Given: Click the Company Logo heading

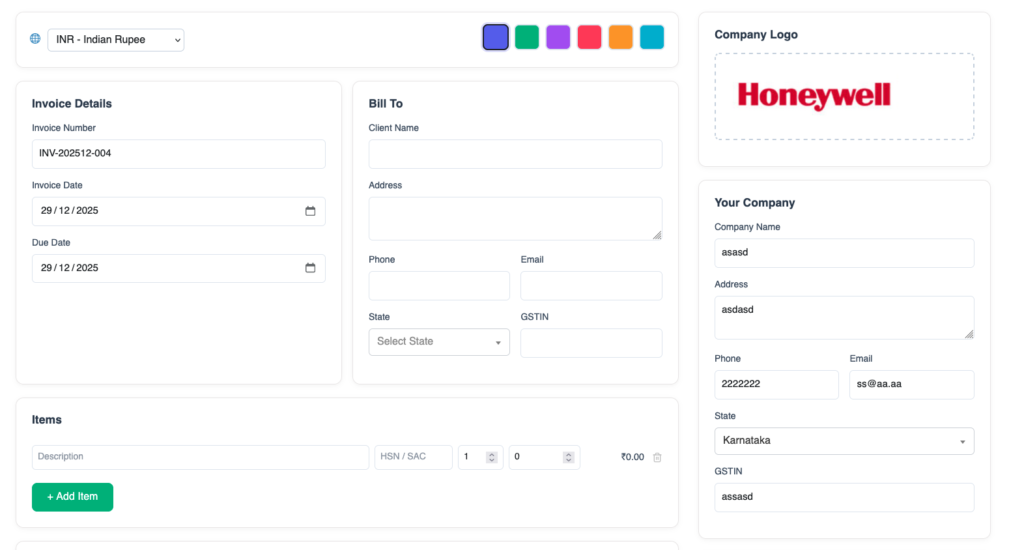Looking at the screenshot, I should (756, 35).
